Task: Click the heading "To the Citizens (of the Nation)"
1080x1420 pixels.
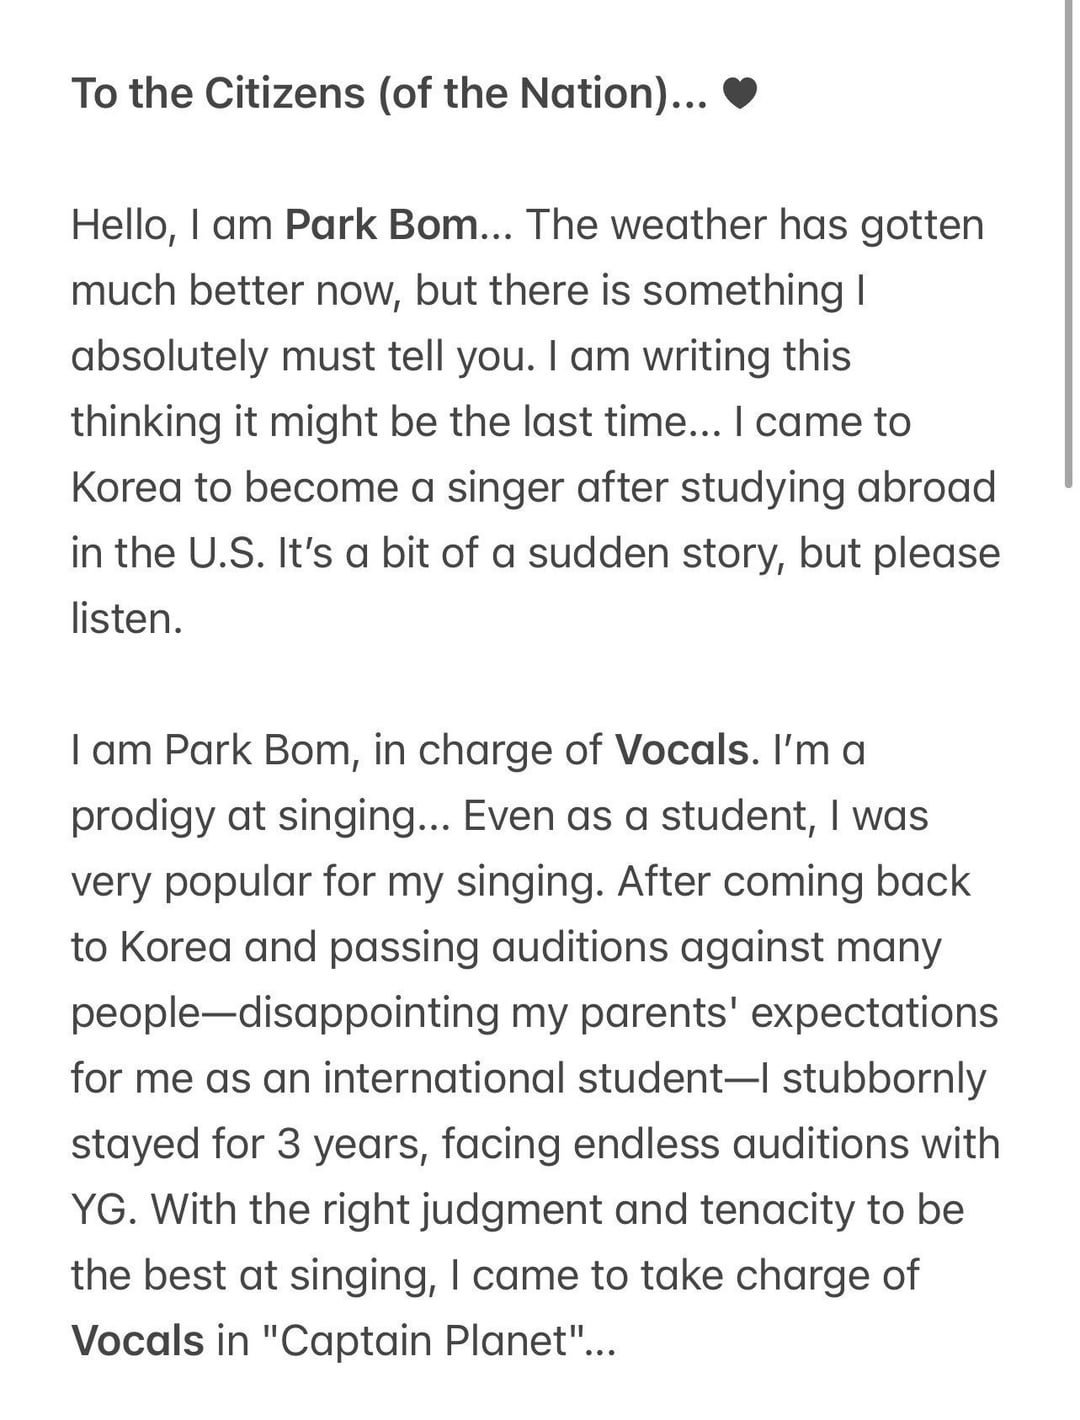Action: click(x=388, y=93)
